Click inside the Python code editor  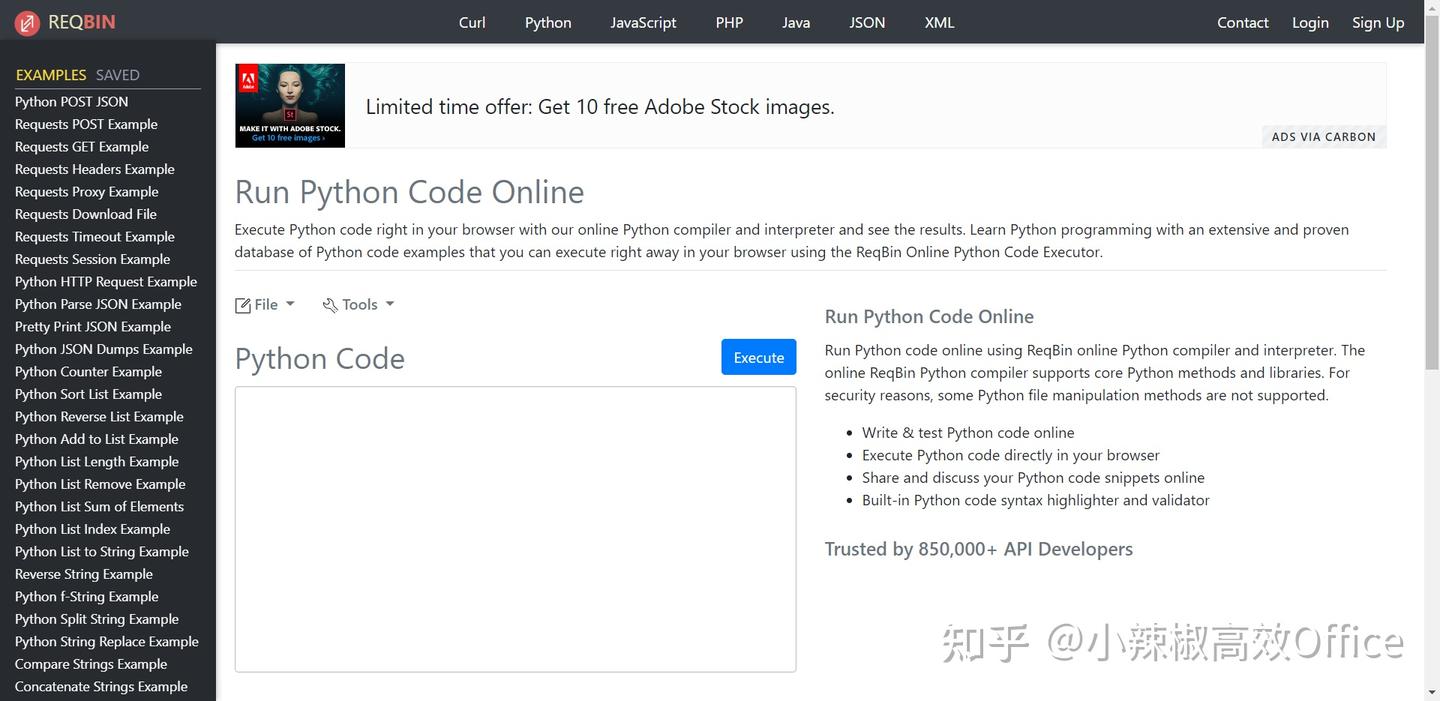514,528
